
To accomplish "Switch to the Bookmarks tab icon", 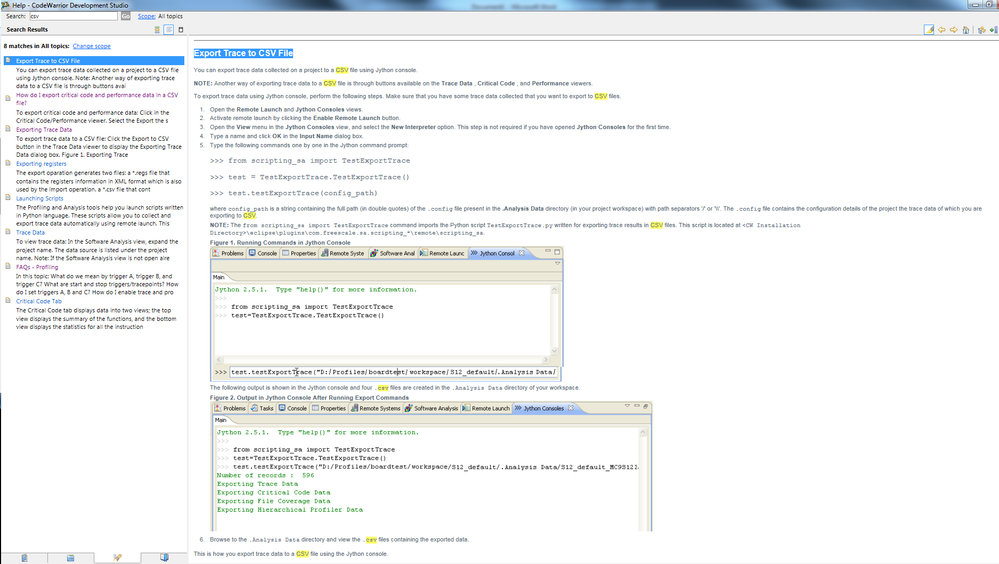I will pos(164,558).
